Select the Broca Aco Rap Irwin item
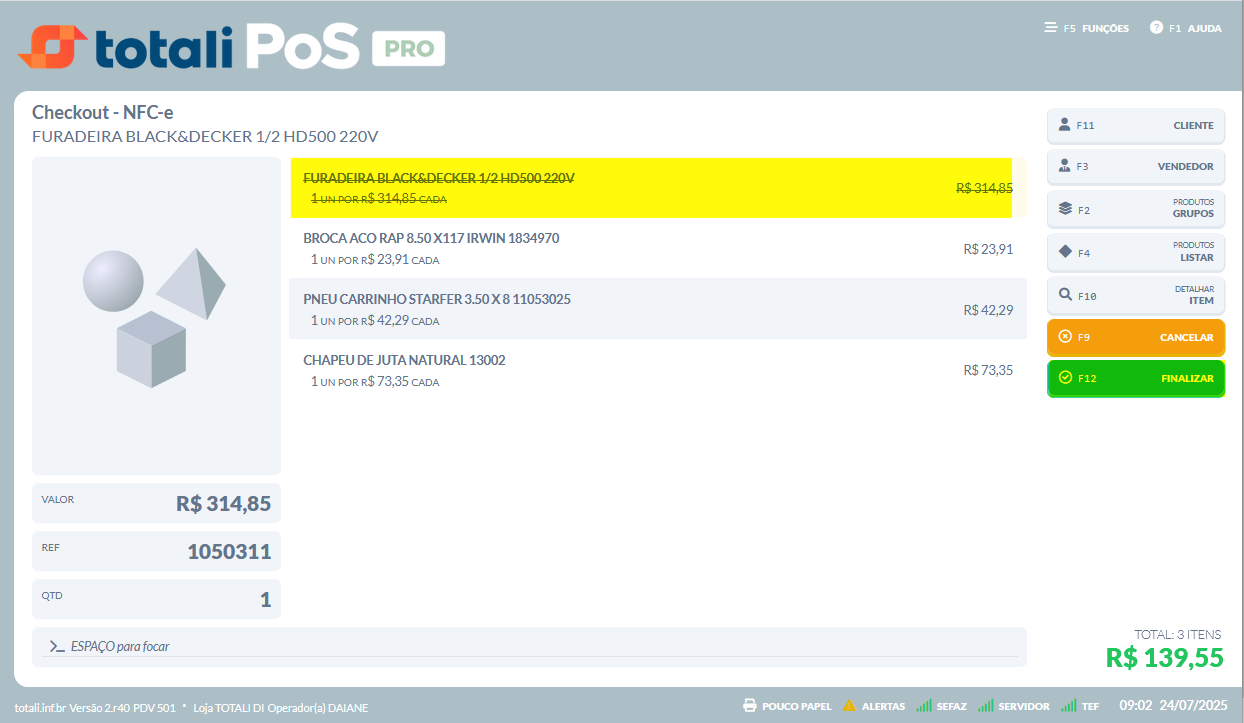This screenshot has height=723, width=1244. pyautogui.click(x=658, y=248)
